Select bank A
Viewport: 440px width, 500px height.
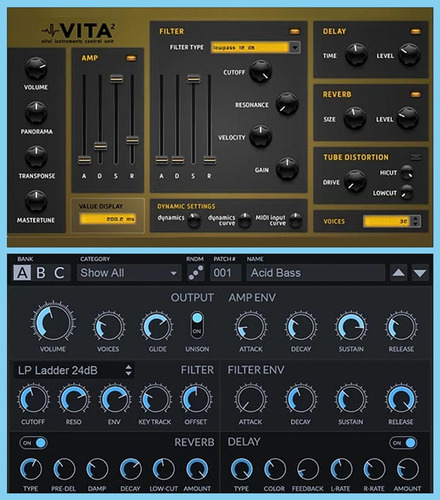[22, 273]
